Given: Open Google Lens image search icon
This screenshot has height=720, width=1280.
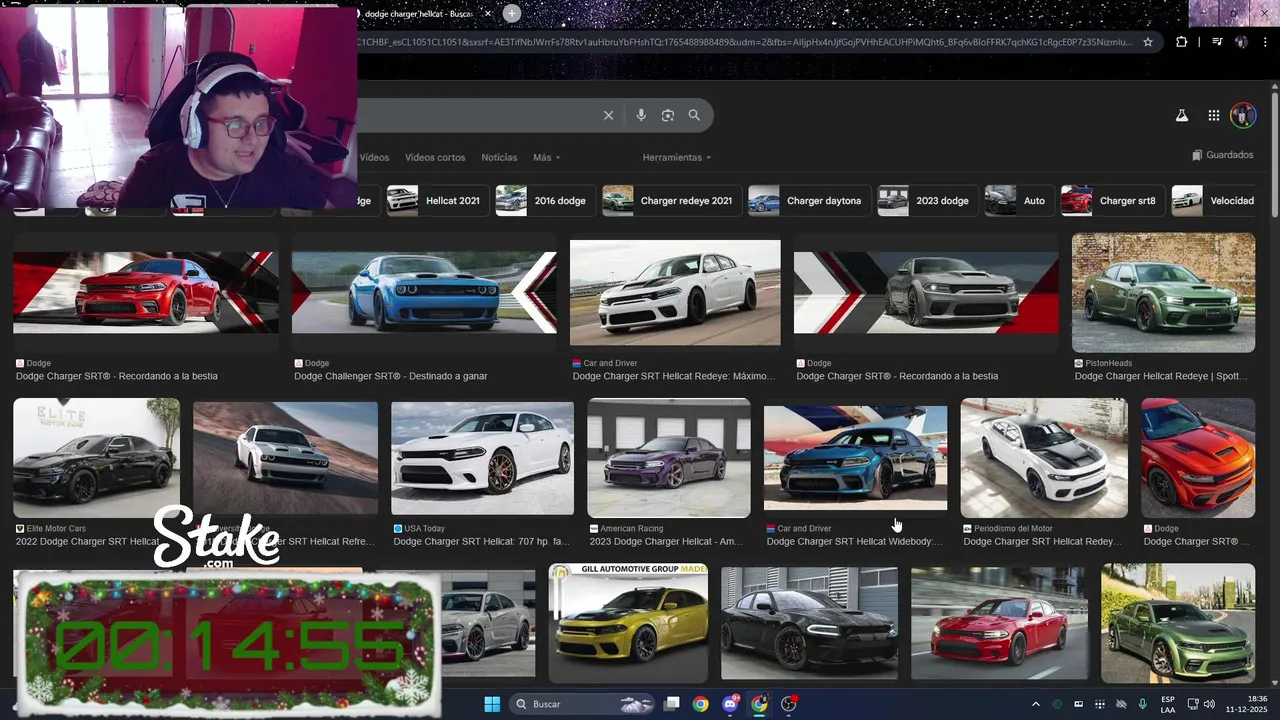Looking at the screenshot, I should (x=668, y=115).
